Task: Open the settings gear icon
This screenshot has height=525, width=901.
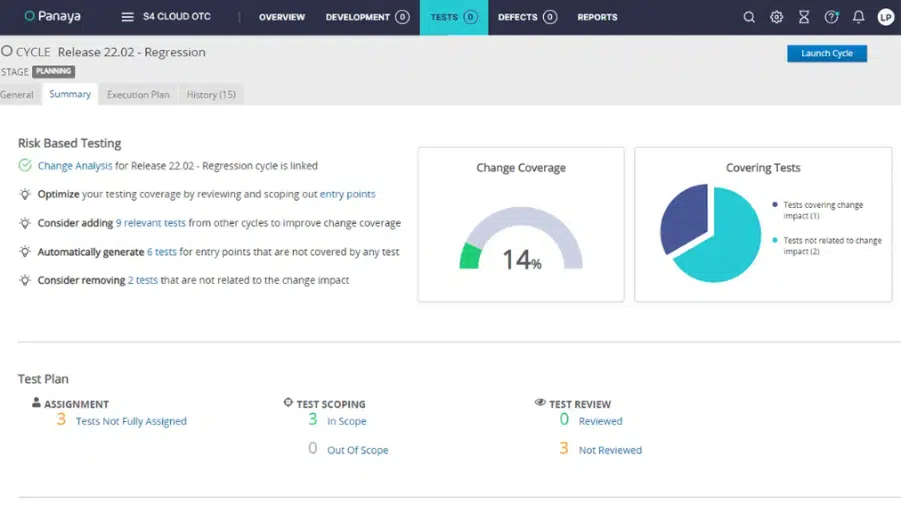Action: (x=776, y=17)
